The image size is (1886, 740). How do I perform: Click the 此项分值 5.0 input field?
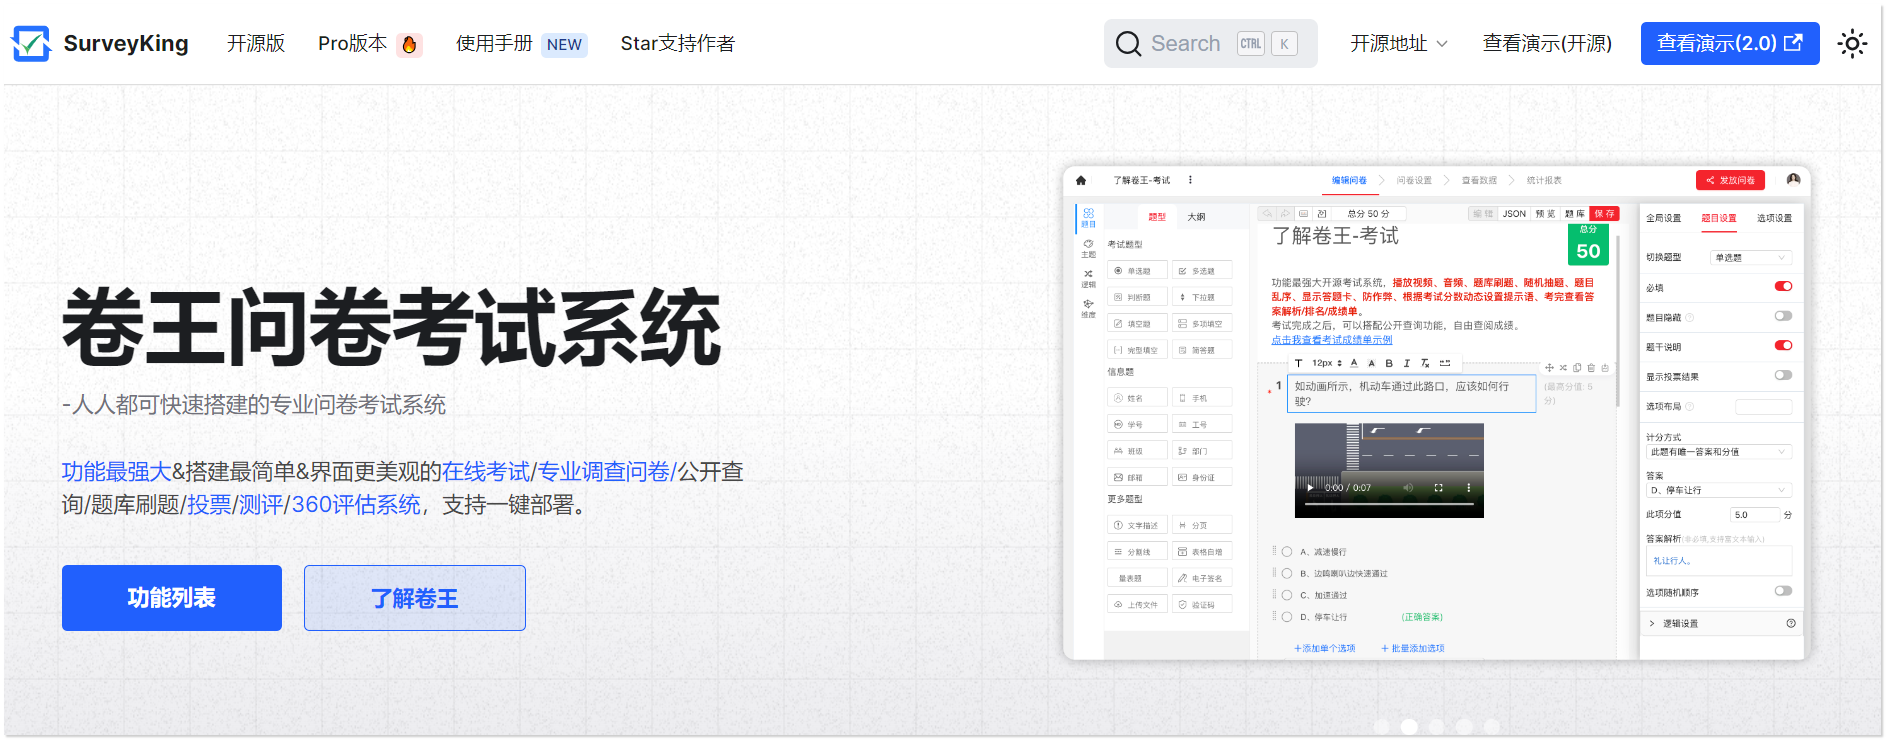tap(1755, 515)
